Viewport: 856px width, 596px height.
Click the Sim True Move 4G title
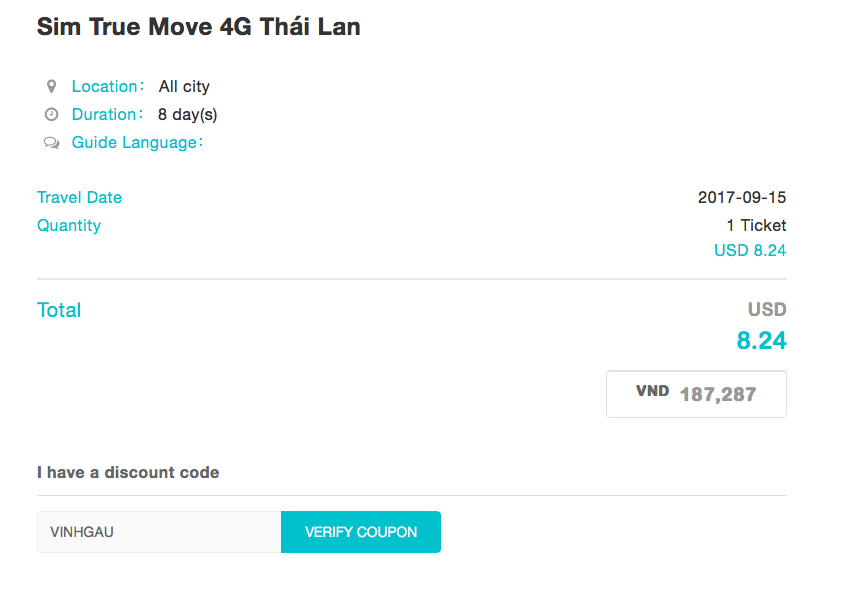198,28
